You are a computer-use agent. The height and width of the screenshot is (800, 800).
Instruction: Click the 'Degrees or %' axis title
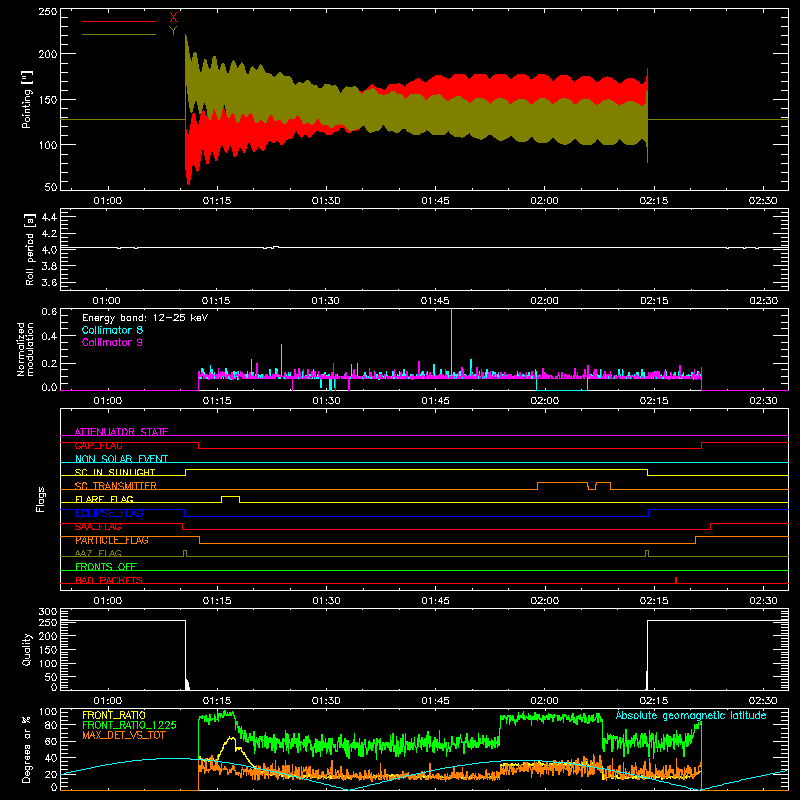[27, 749]
